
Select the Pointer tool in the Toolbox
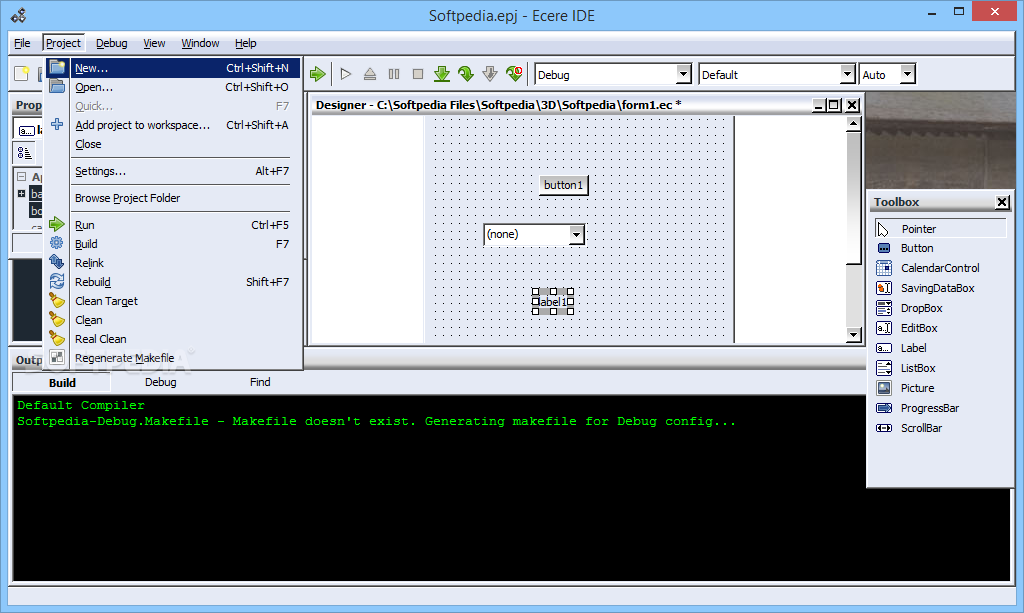pos(883,229)
